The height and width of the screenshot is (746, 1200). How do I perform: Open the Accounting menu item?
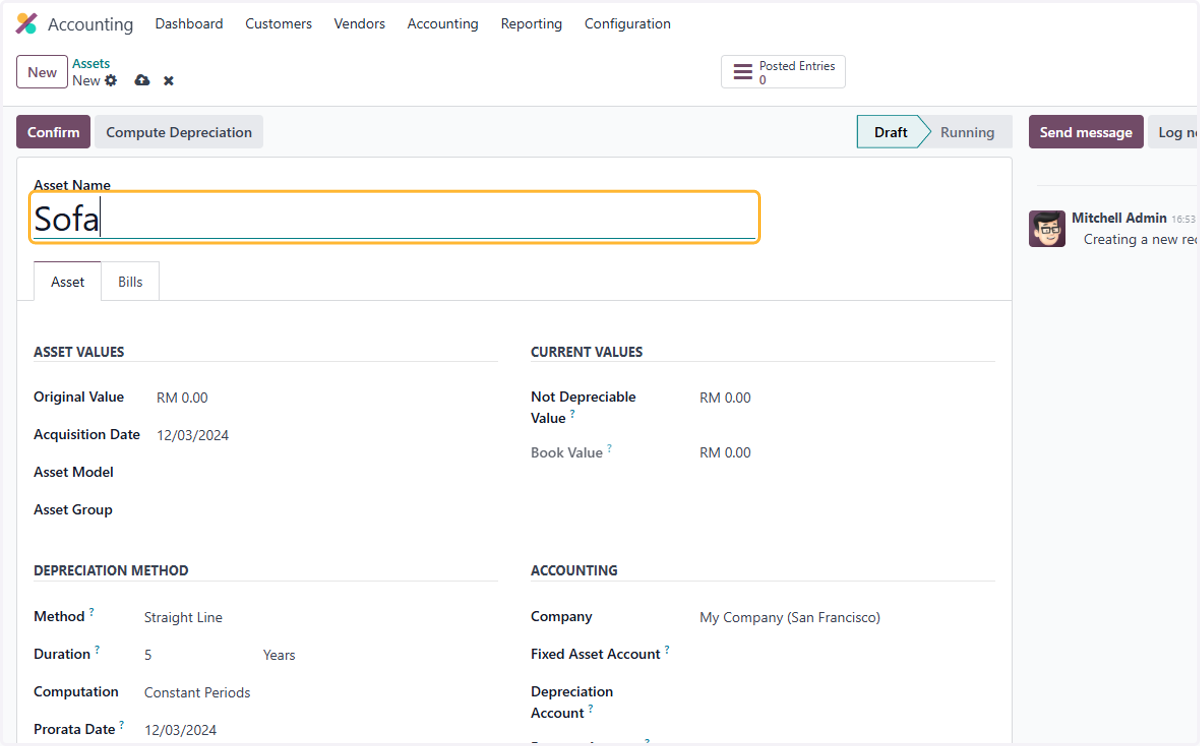click(443, 24)
